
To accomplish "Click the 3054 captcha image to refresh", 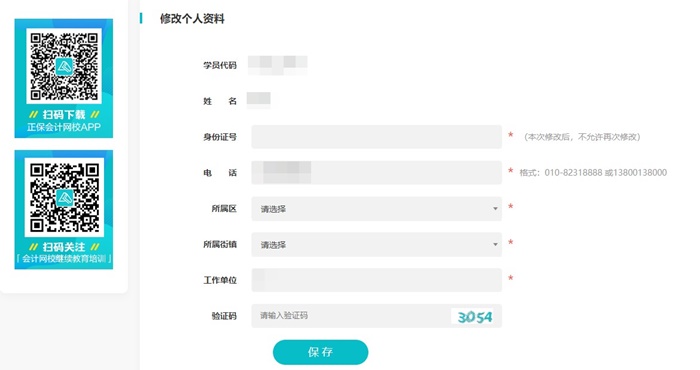I will [475, 316].
